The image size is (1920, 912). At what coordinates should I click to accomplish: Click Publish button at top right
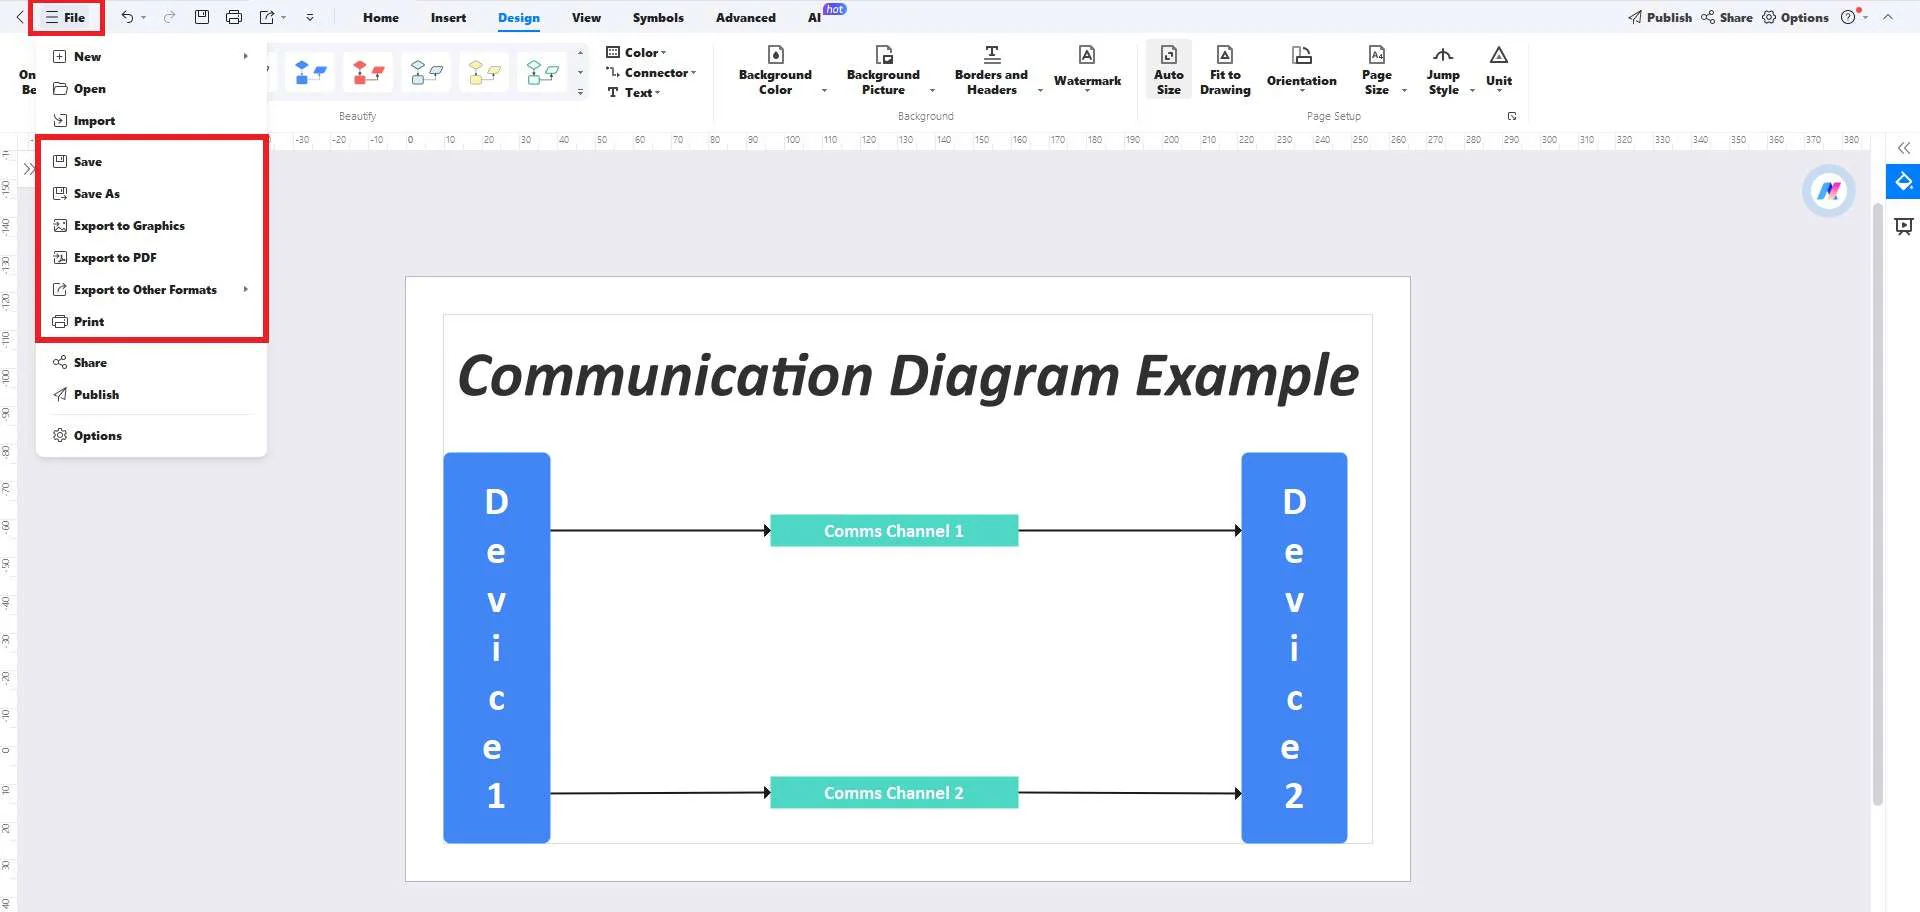click(1660, 17)
